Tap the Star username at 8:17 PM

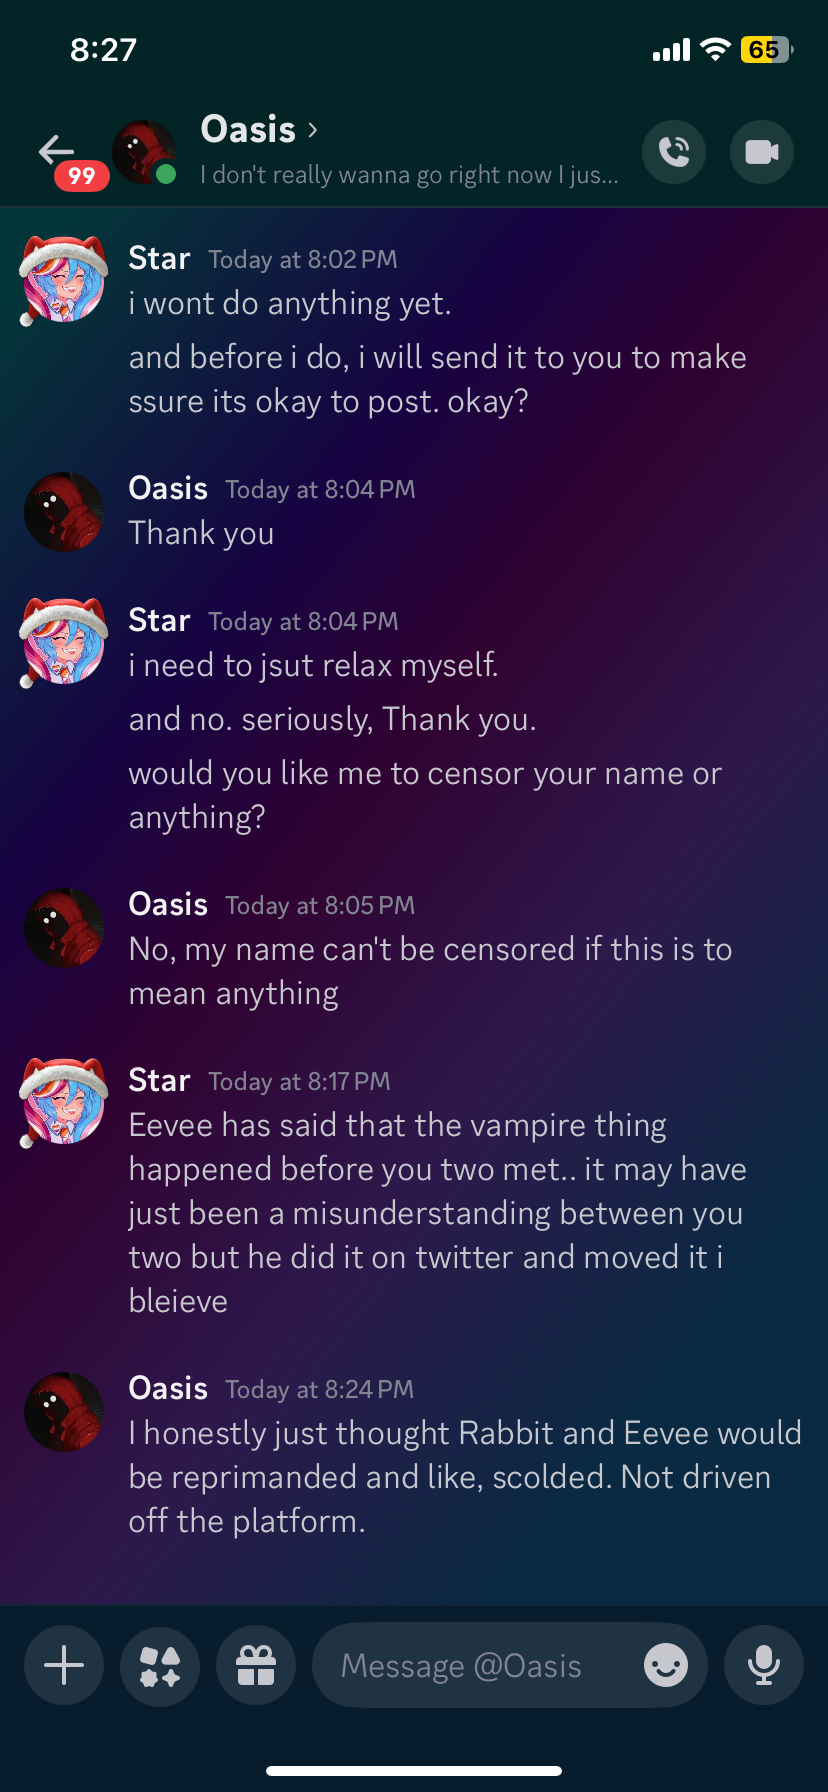[x=159, y=1080]
